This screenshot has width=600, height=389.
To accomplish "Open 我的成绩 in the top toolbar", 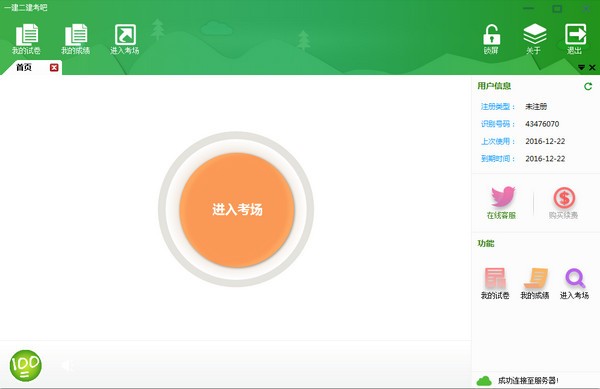I will click(75, 39).
